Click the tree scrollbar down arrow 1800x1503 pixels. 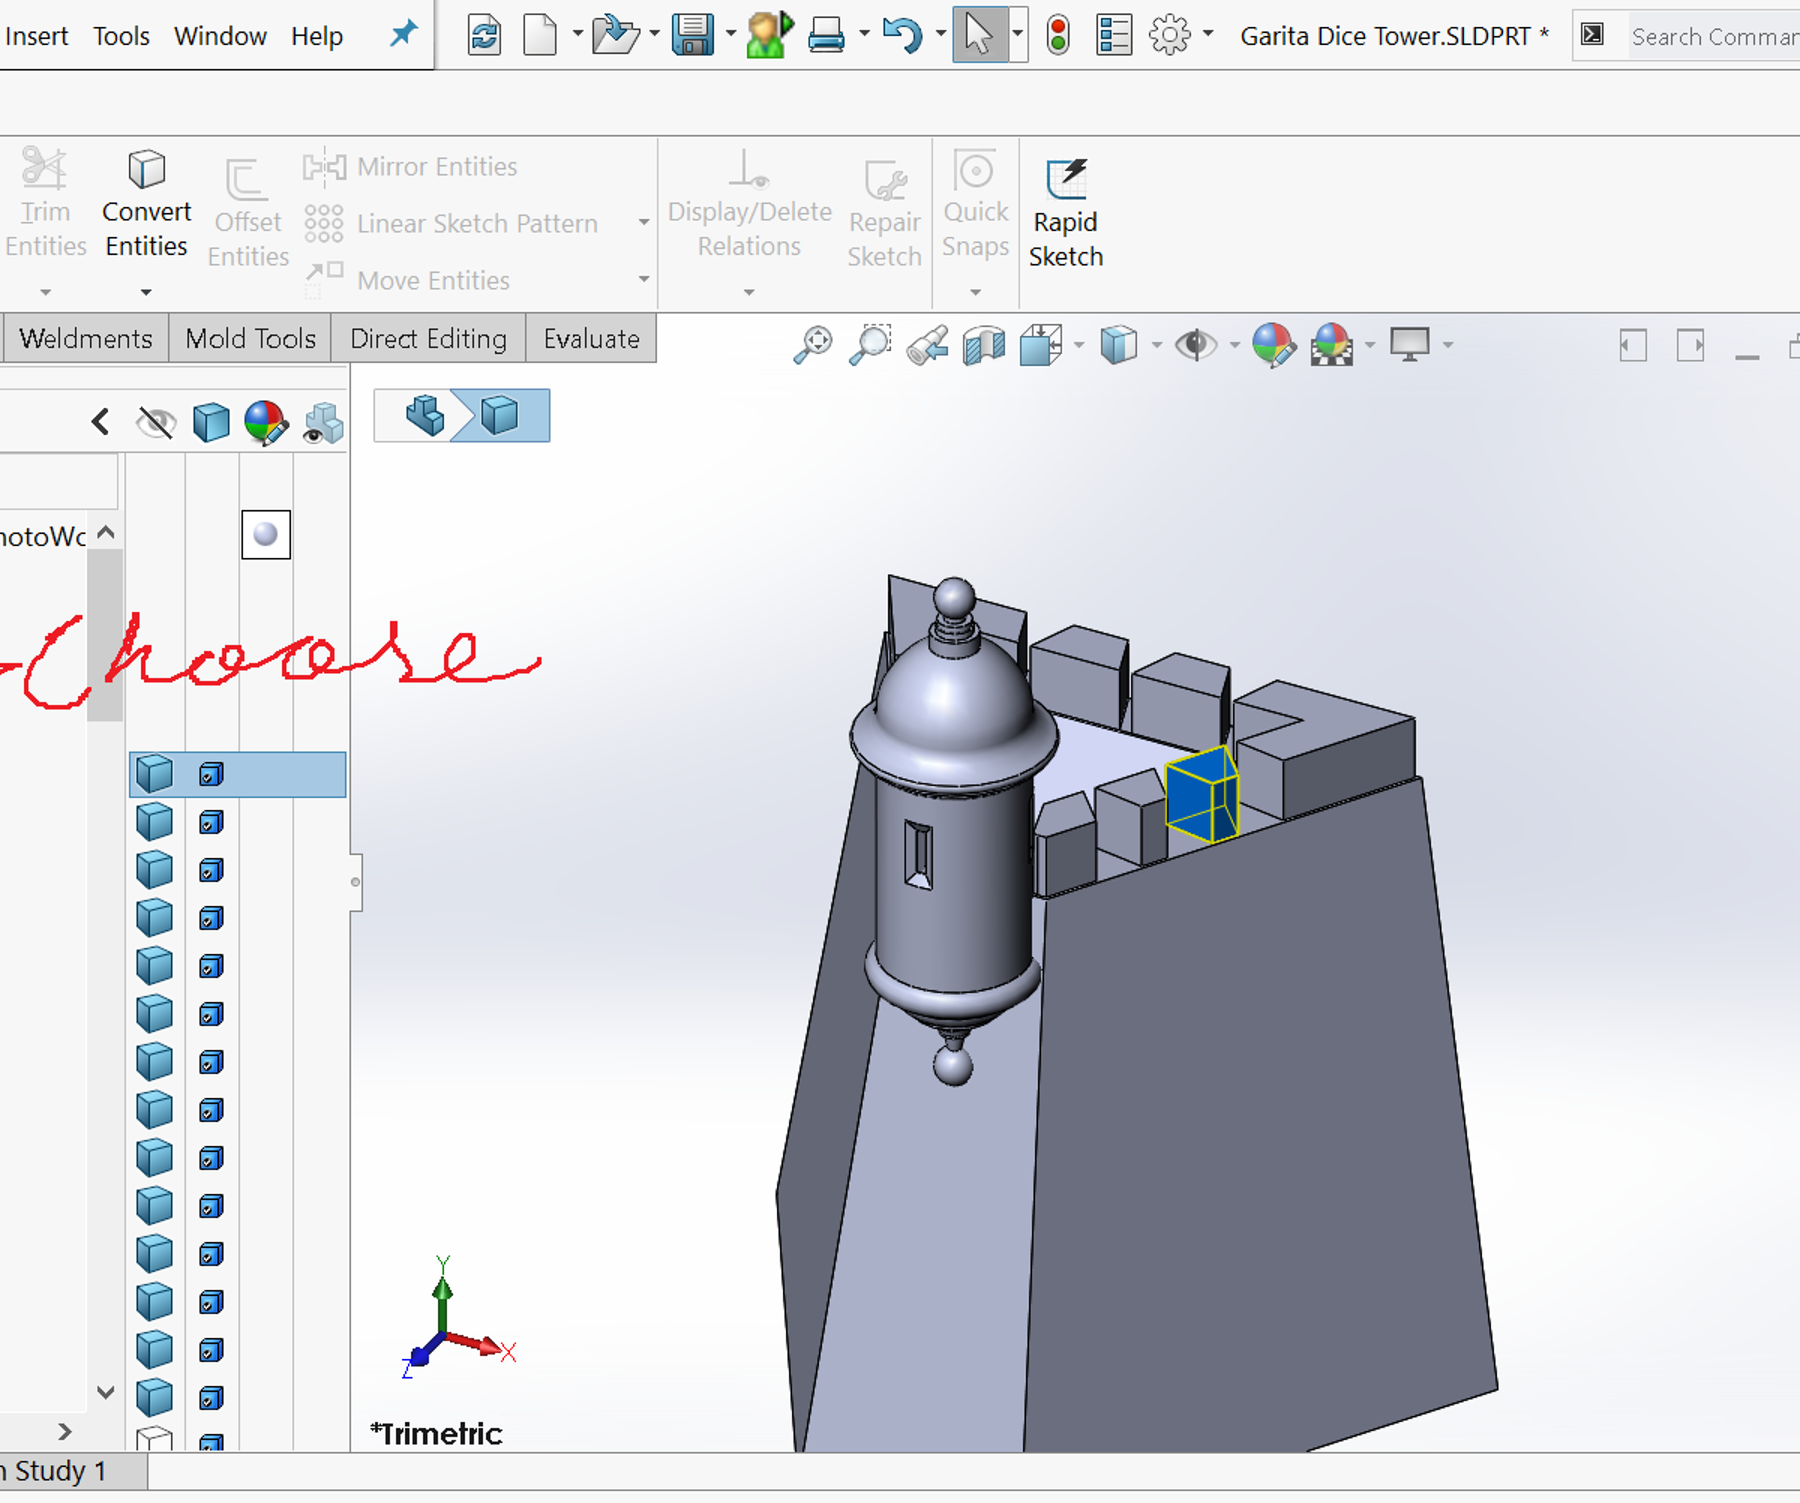click(106, 1392)
